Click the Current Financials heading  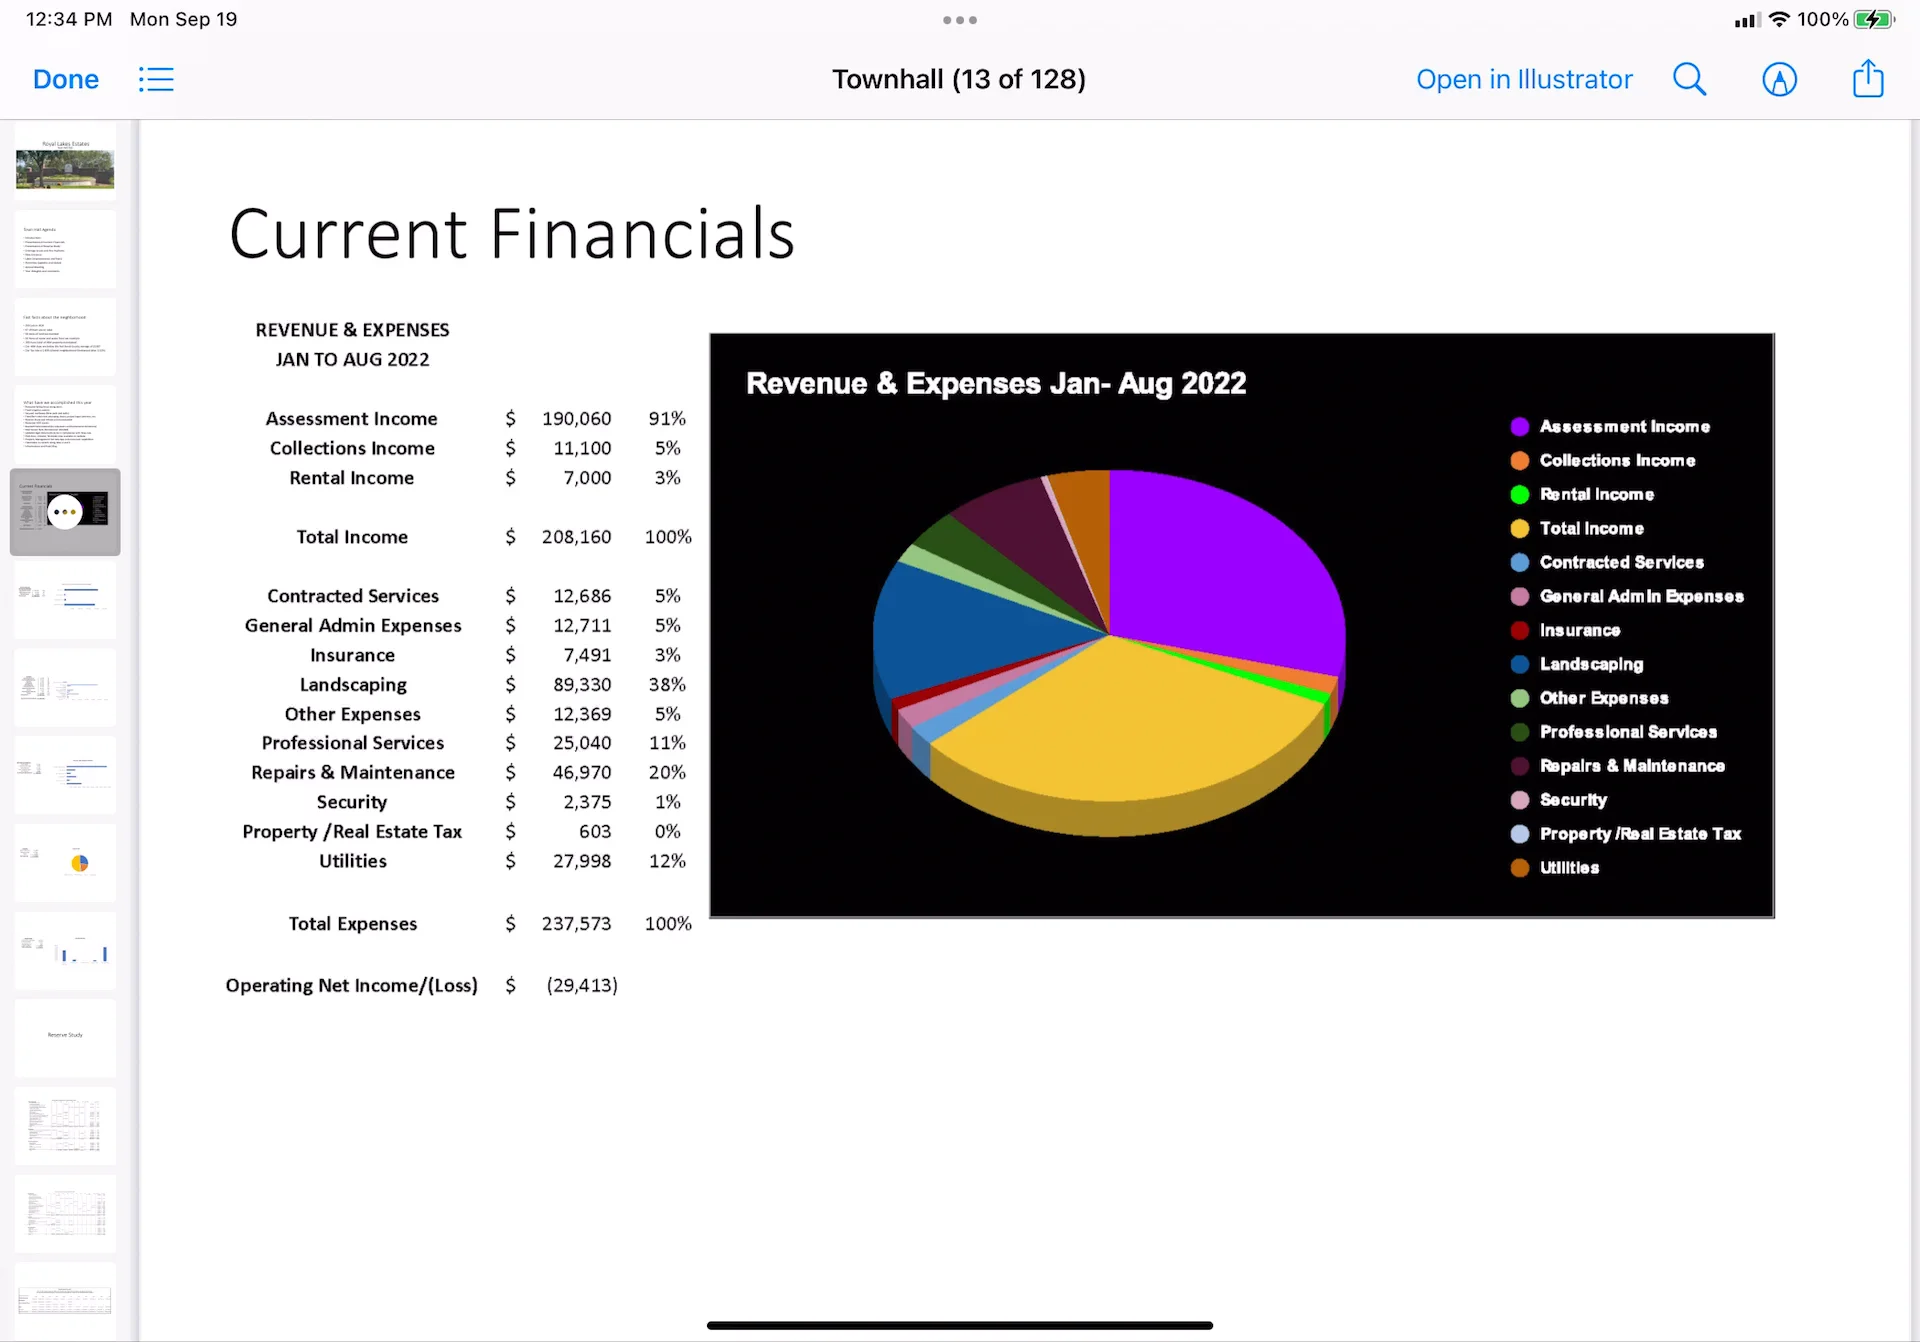click(512, 234)
